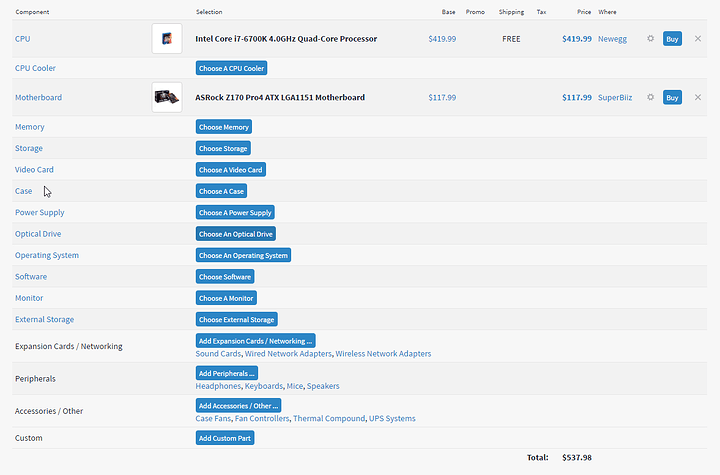Click the ASRock motherboard product thumbnail
720x475 pixels.
pos(167,97)
